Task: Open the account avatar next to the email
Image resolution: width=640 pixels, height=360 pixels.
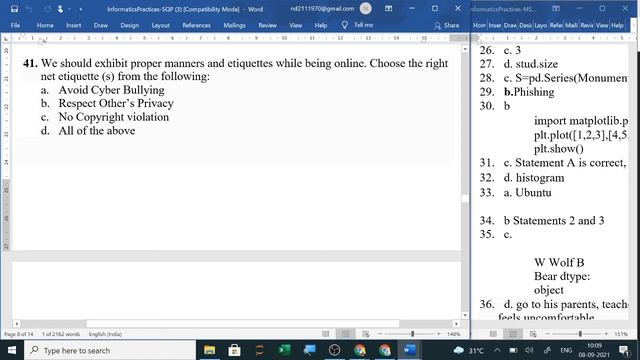Action: click(366, 9)
